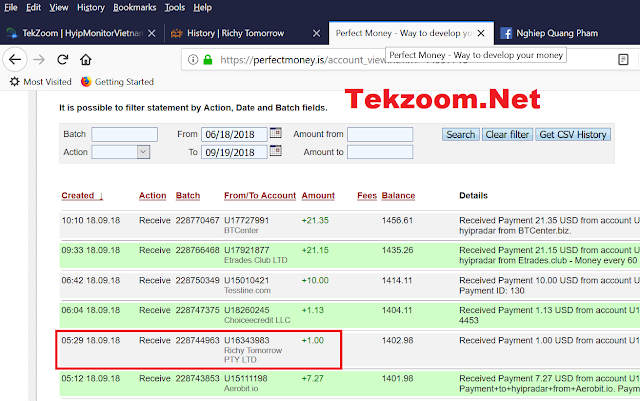Screen dimensions: 640x401
Task: Select amount +10.00 in Tessline row
Action: [x=315, y=281]
